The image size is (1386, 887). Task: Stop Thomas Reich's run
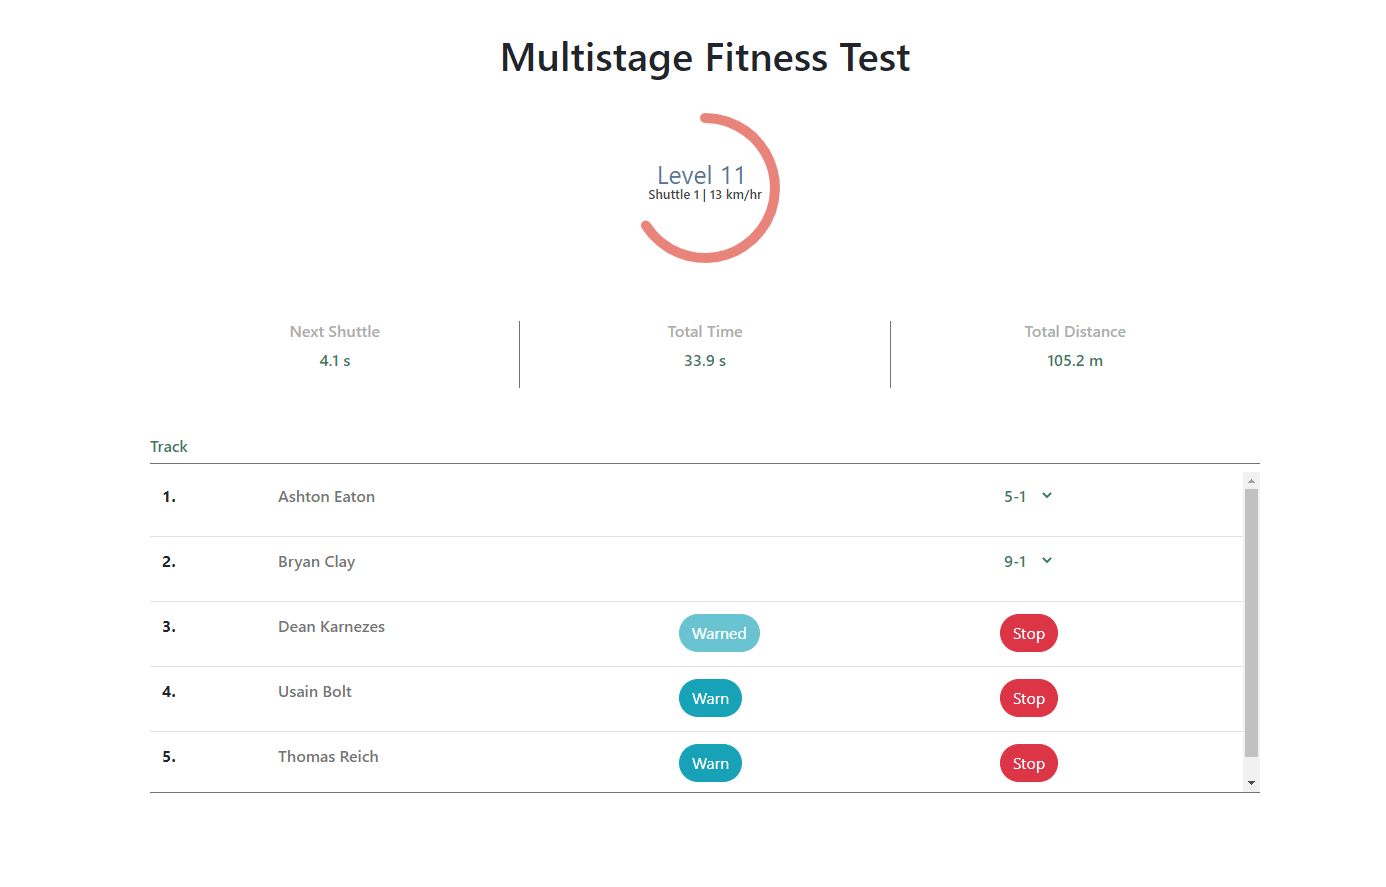point(1028,762)
